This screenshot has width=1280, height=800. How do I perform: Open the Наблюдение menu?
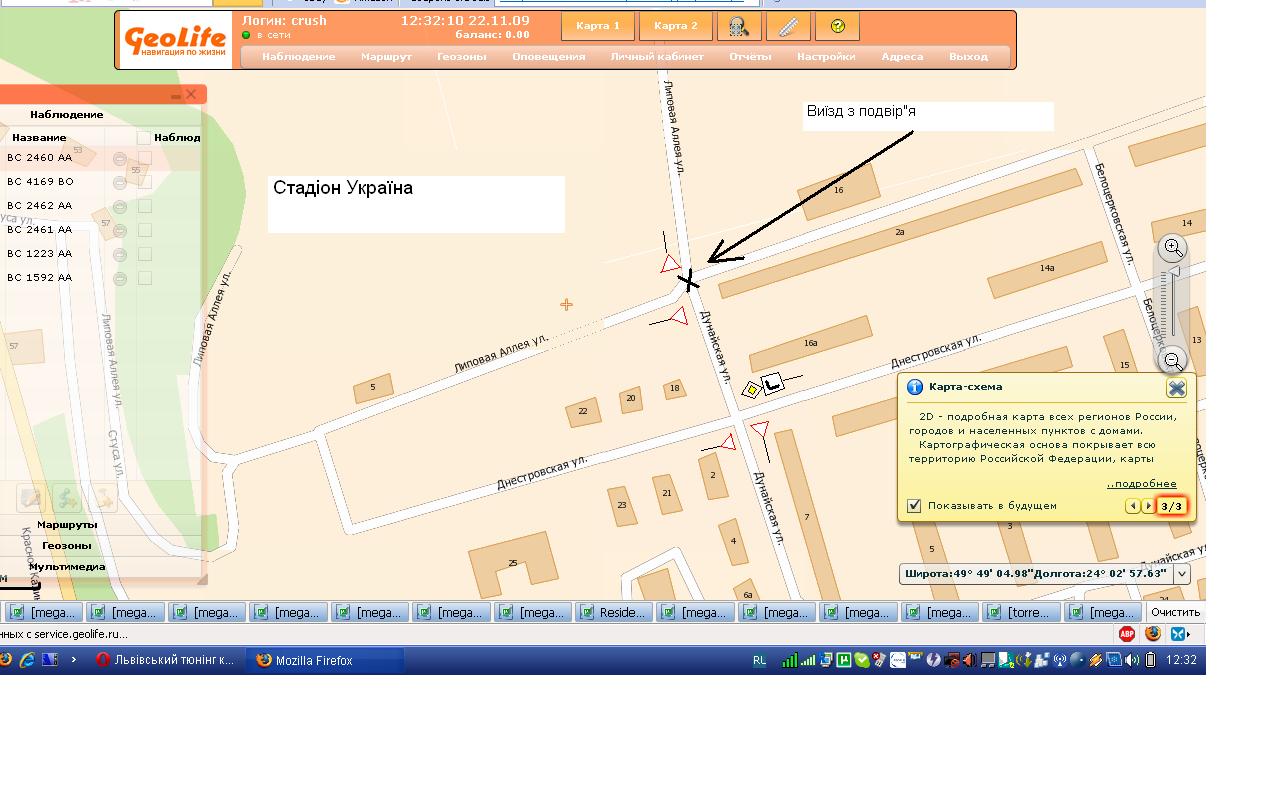pos(298,57)
